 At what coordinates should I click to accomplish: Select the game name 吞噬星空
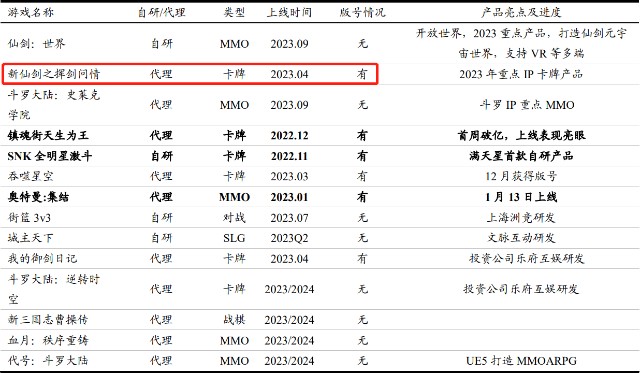point(31,176)
